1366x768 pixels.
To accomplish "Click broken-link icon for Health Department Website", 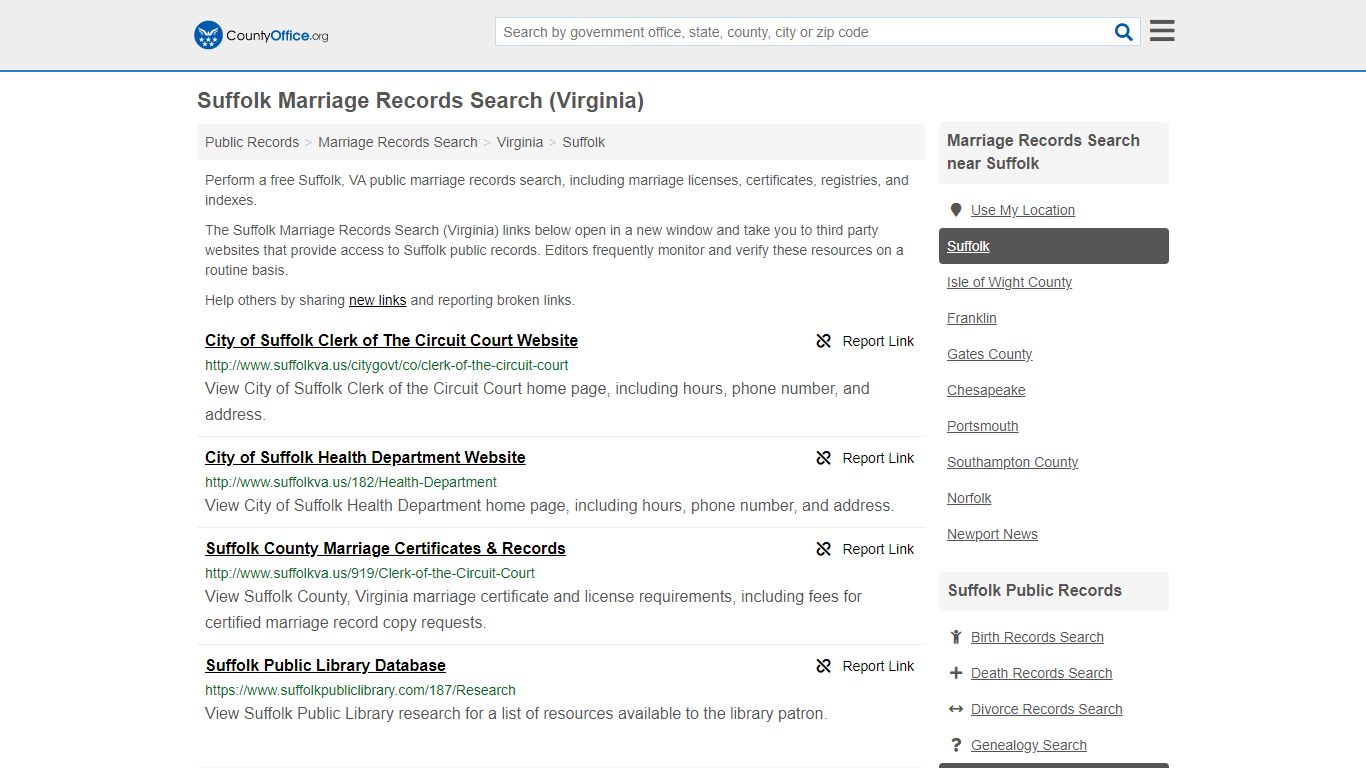I will point(824,458).
